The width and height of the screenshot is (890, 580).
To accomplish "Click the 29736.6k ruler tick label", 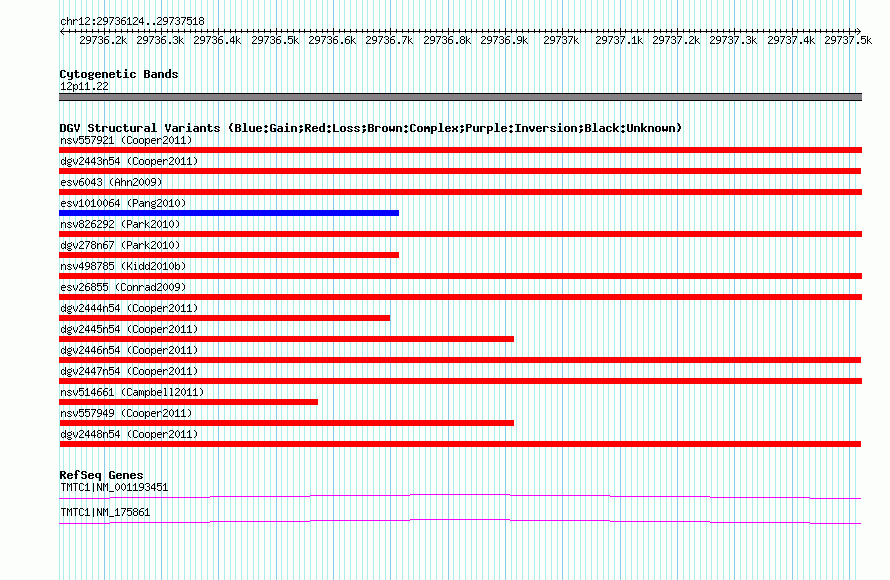I will coord(332,40).
